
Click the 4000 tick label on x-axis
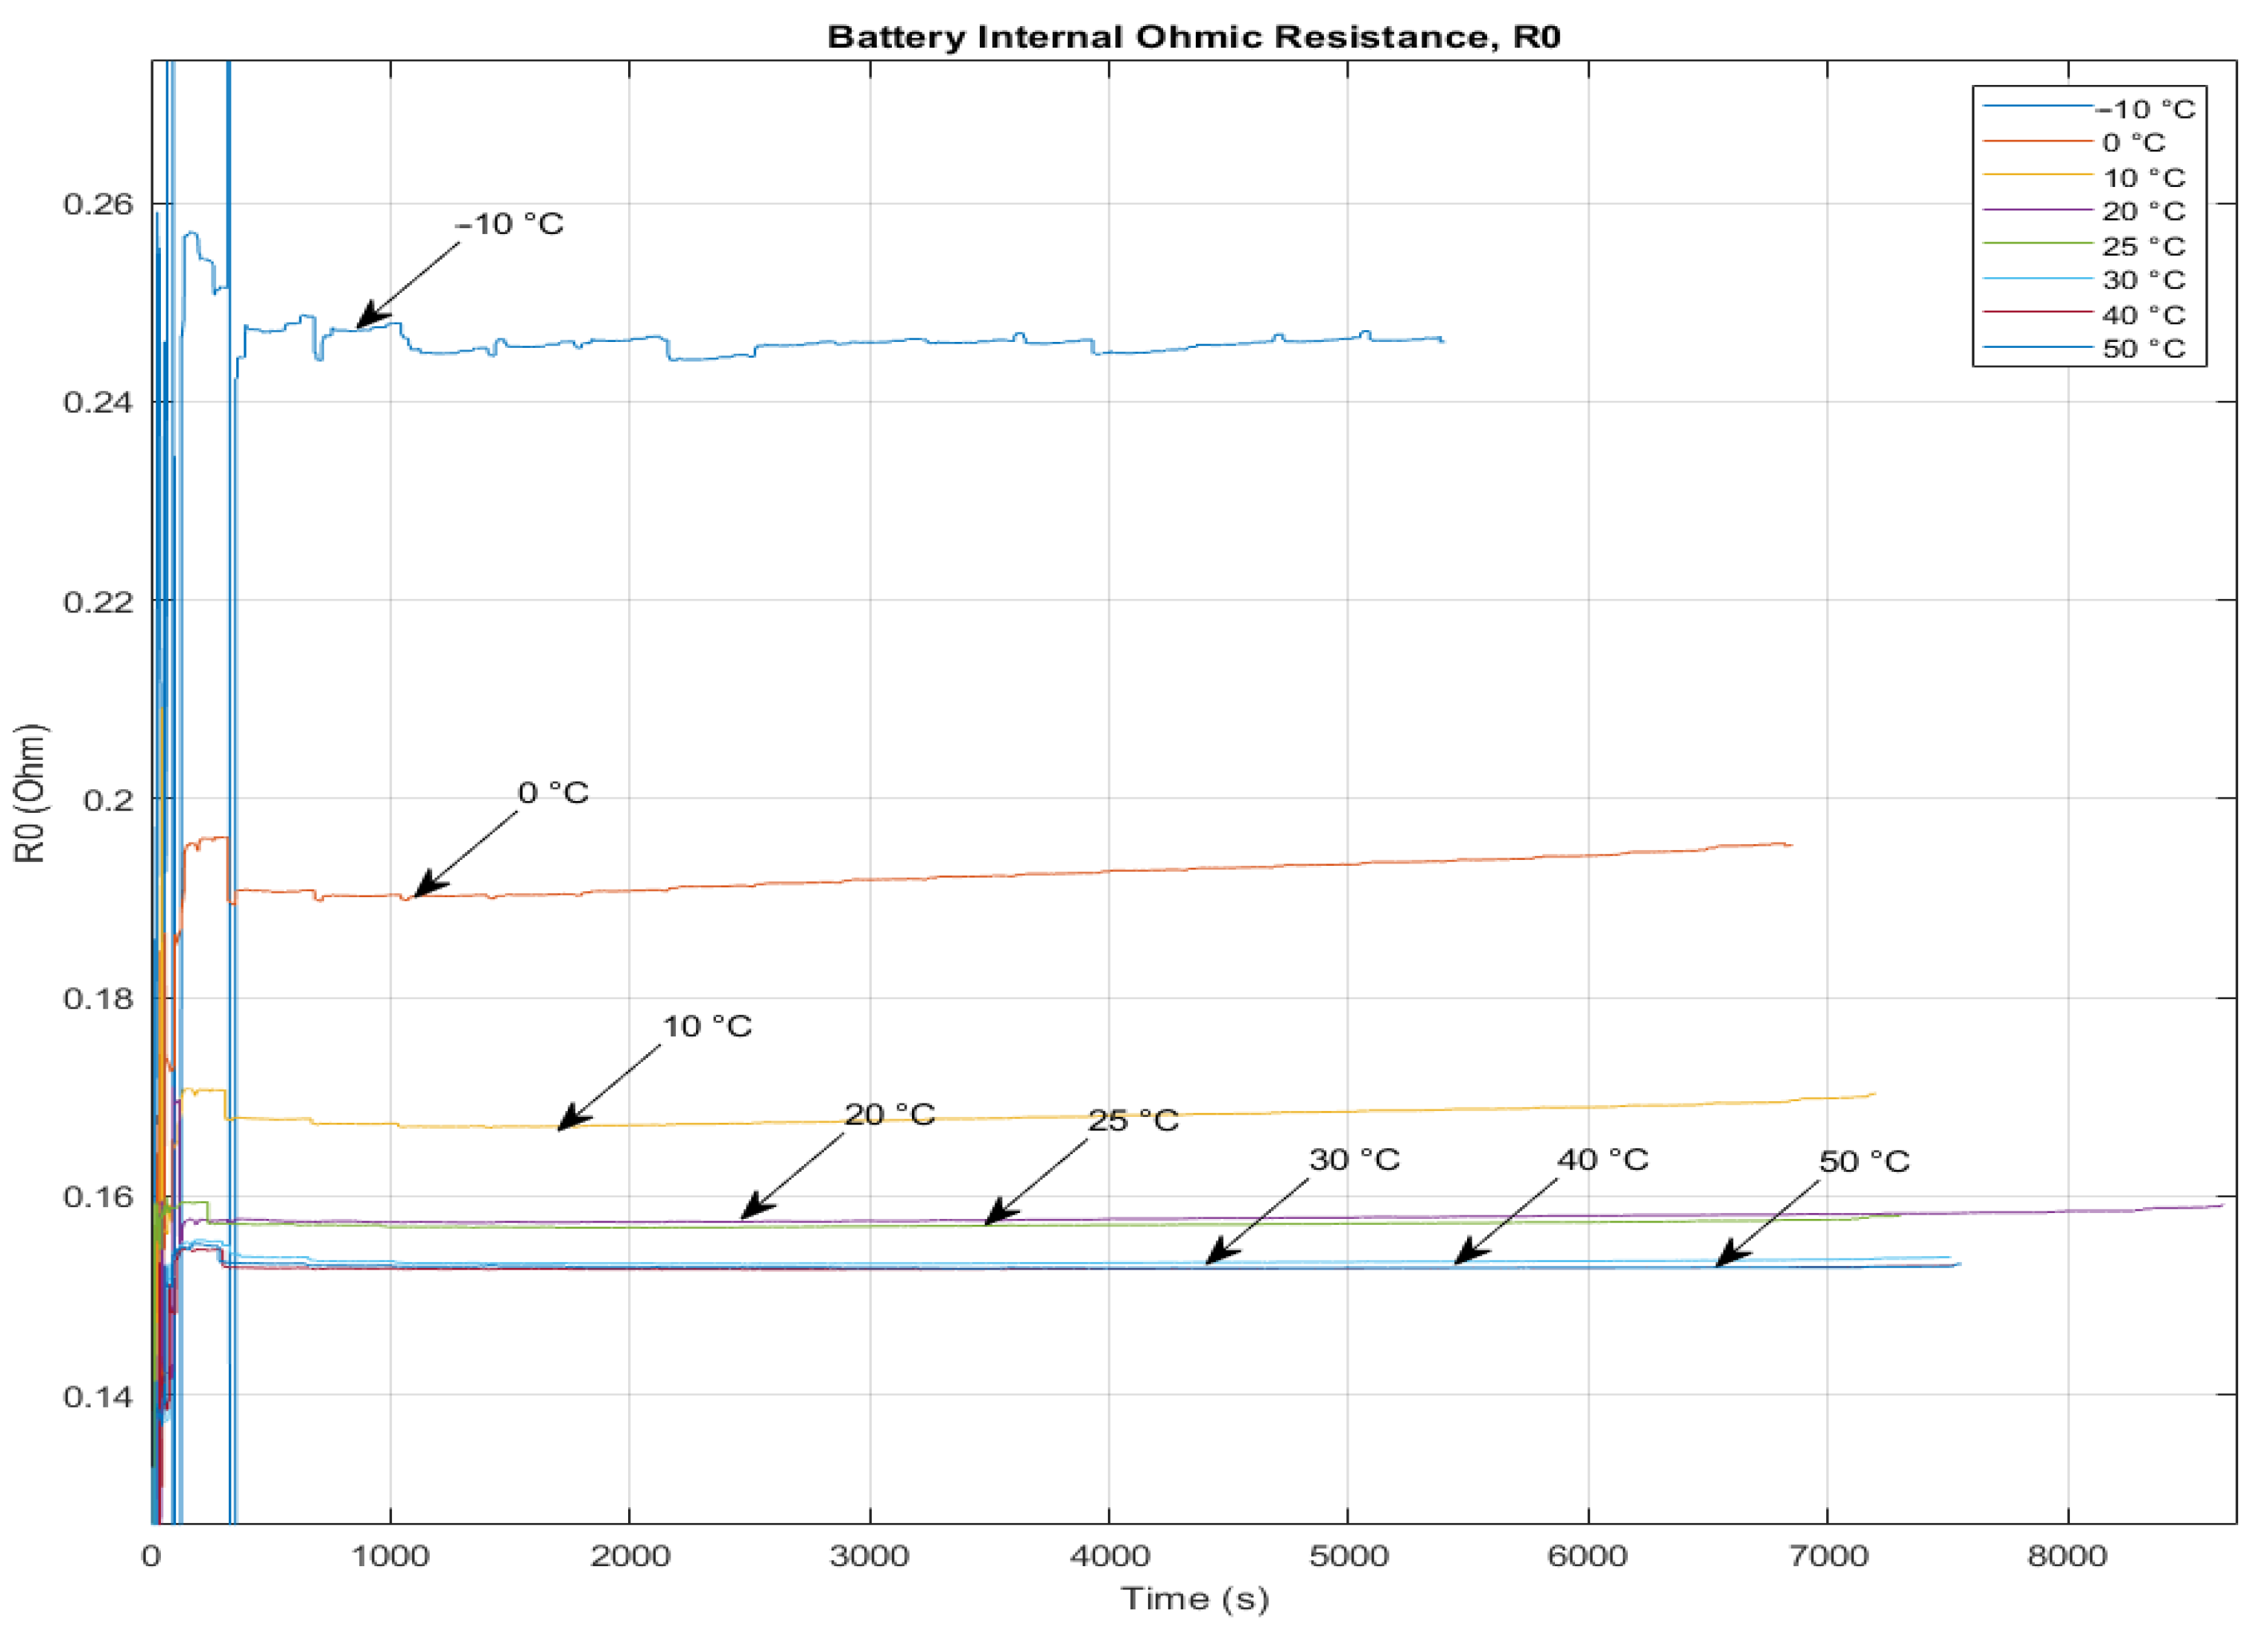click(x=1109, y=1557)
